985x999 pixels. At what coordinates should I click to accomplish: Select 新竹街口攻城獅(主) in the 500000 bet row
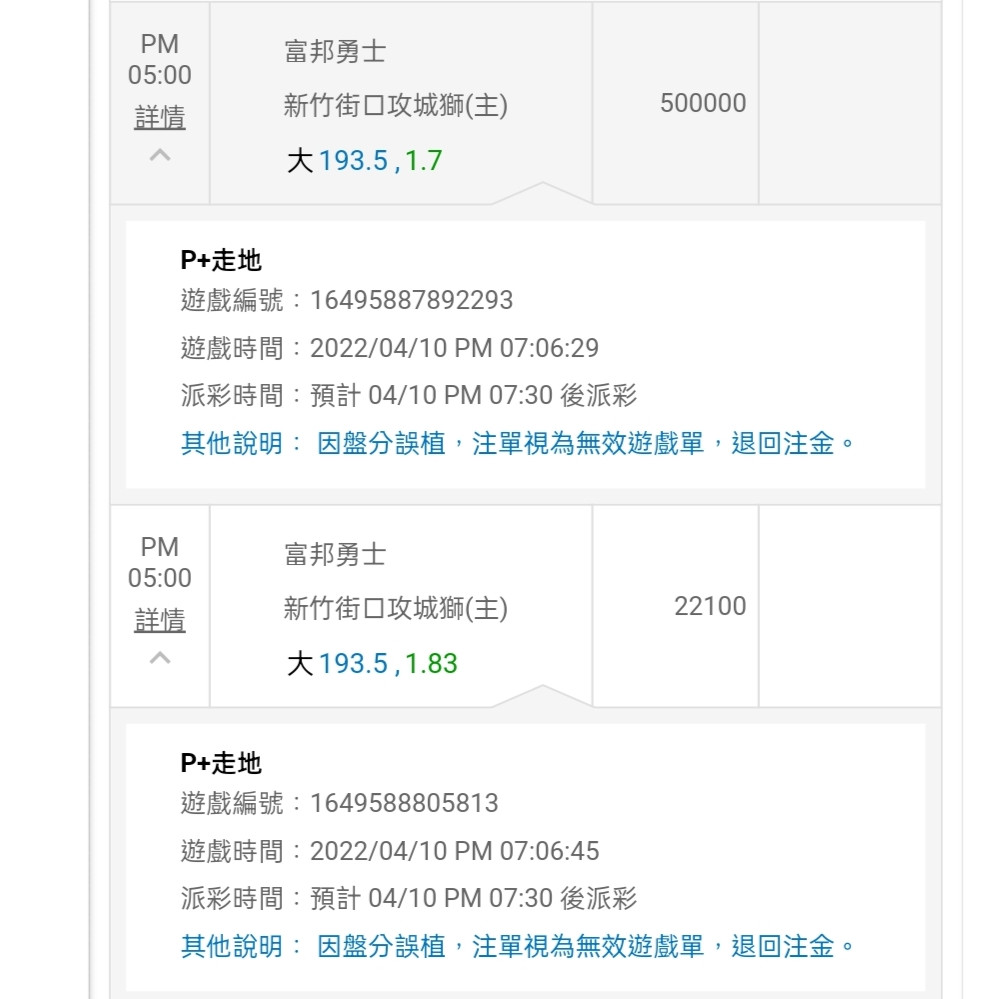pyautogui.click(x=395, y=106)
